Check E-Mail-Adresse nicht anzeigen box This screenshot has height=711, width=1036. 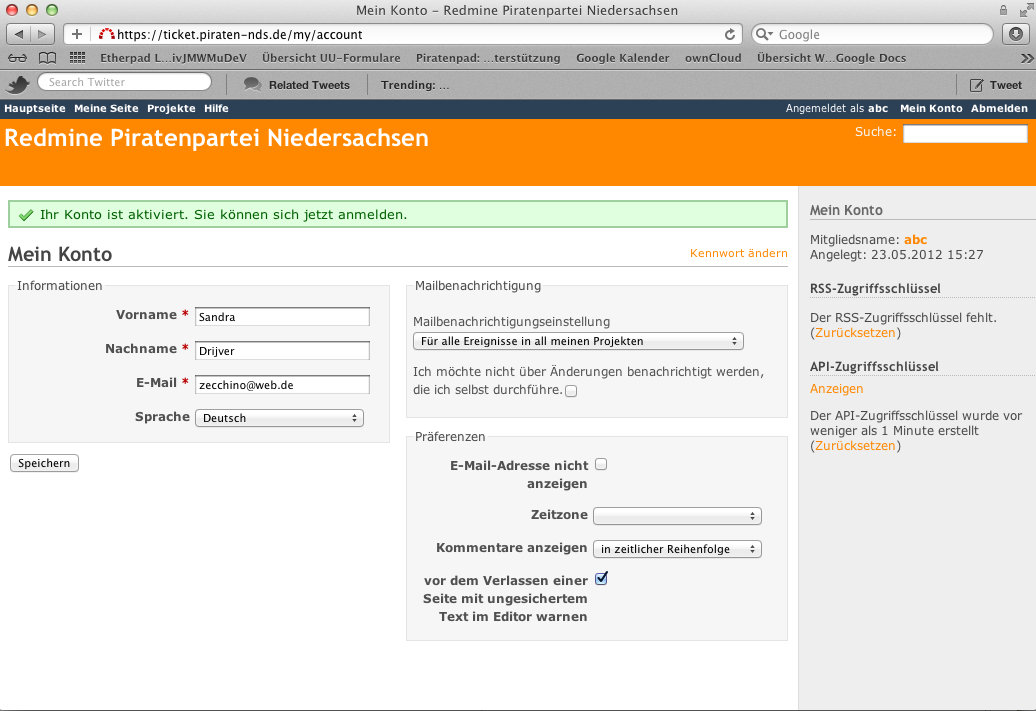(x=601, y=464)
